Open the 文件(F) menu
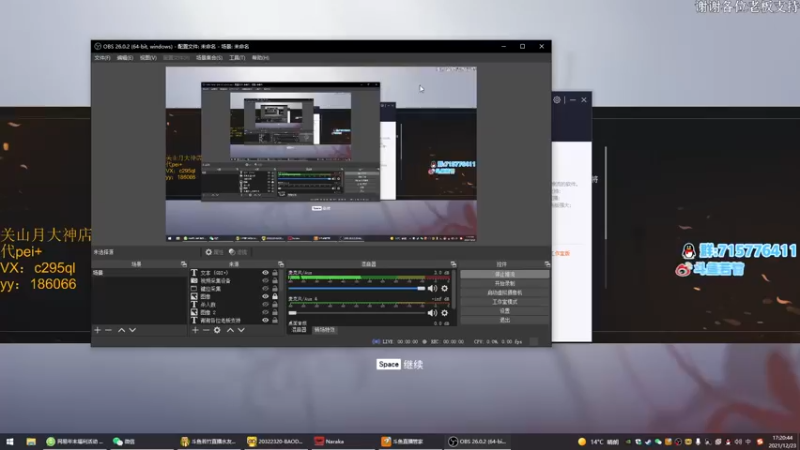This screenshot has height=450, width=800. click(102, 58)
